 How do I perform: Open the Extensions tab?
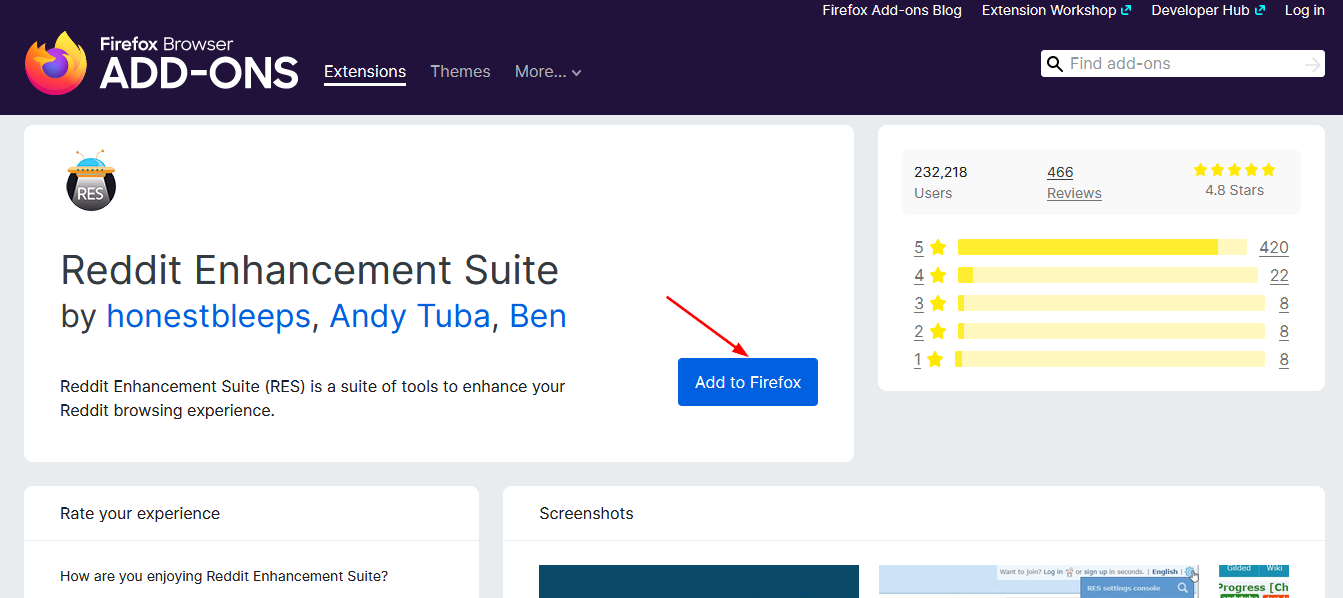point(365,72)
